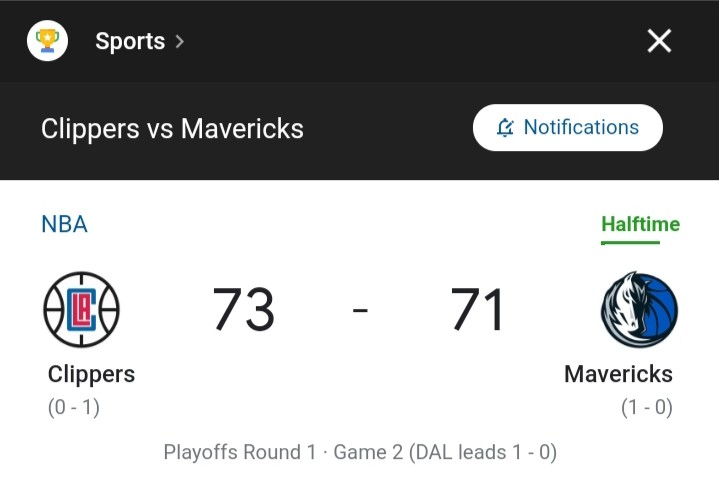Close the sports panel with X

click(x=659, y=41)
